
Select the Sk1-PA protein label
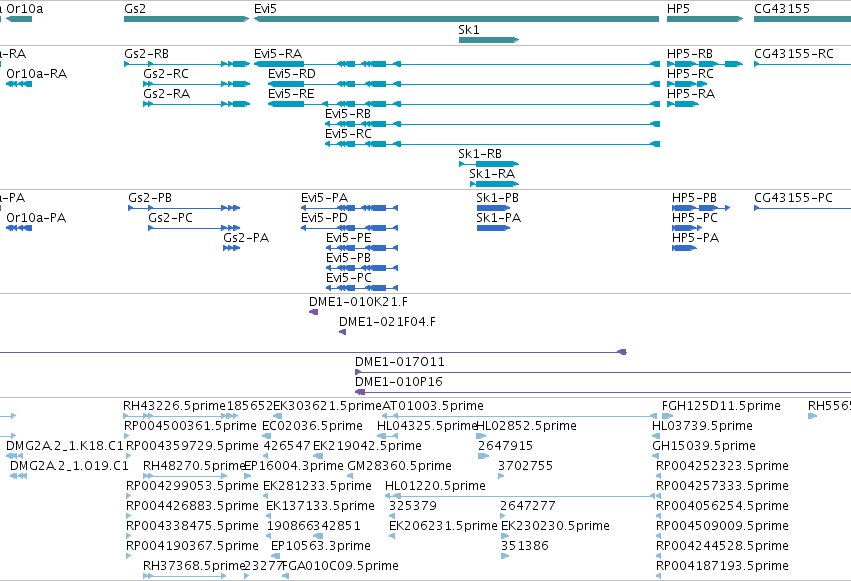tap(499, 218)
